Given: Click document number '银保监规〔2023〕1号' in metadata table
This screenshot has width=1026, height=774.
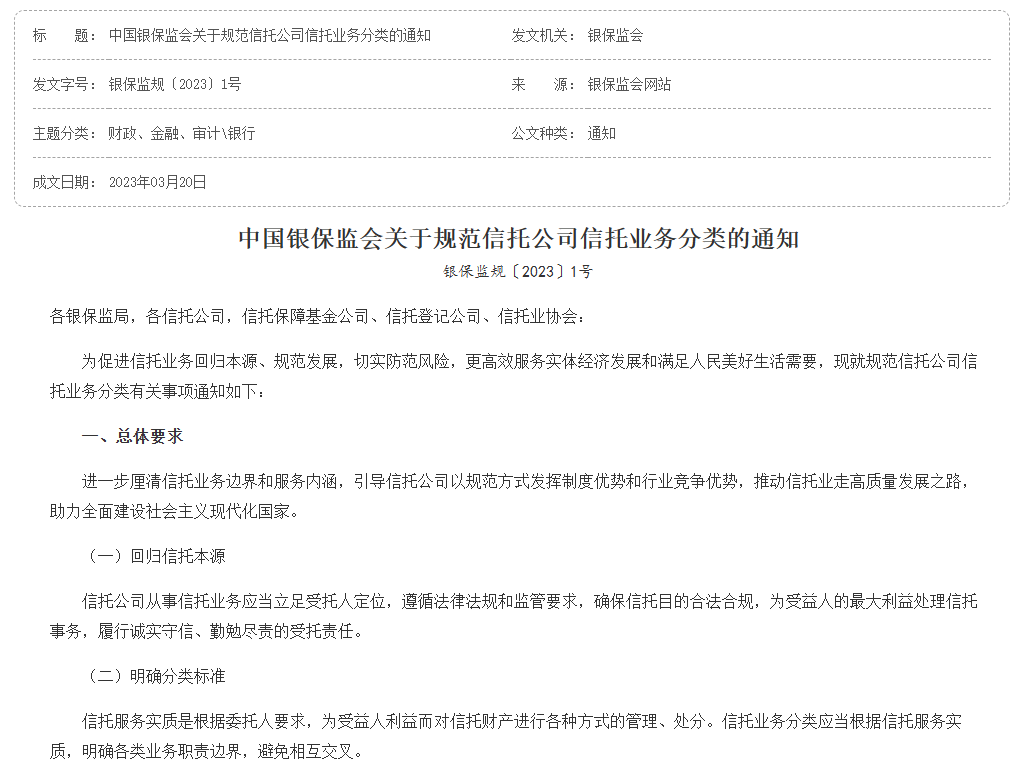Looking at the screenshot, I should tap(175, 84).
